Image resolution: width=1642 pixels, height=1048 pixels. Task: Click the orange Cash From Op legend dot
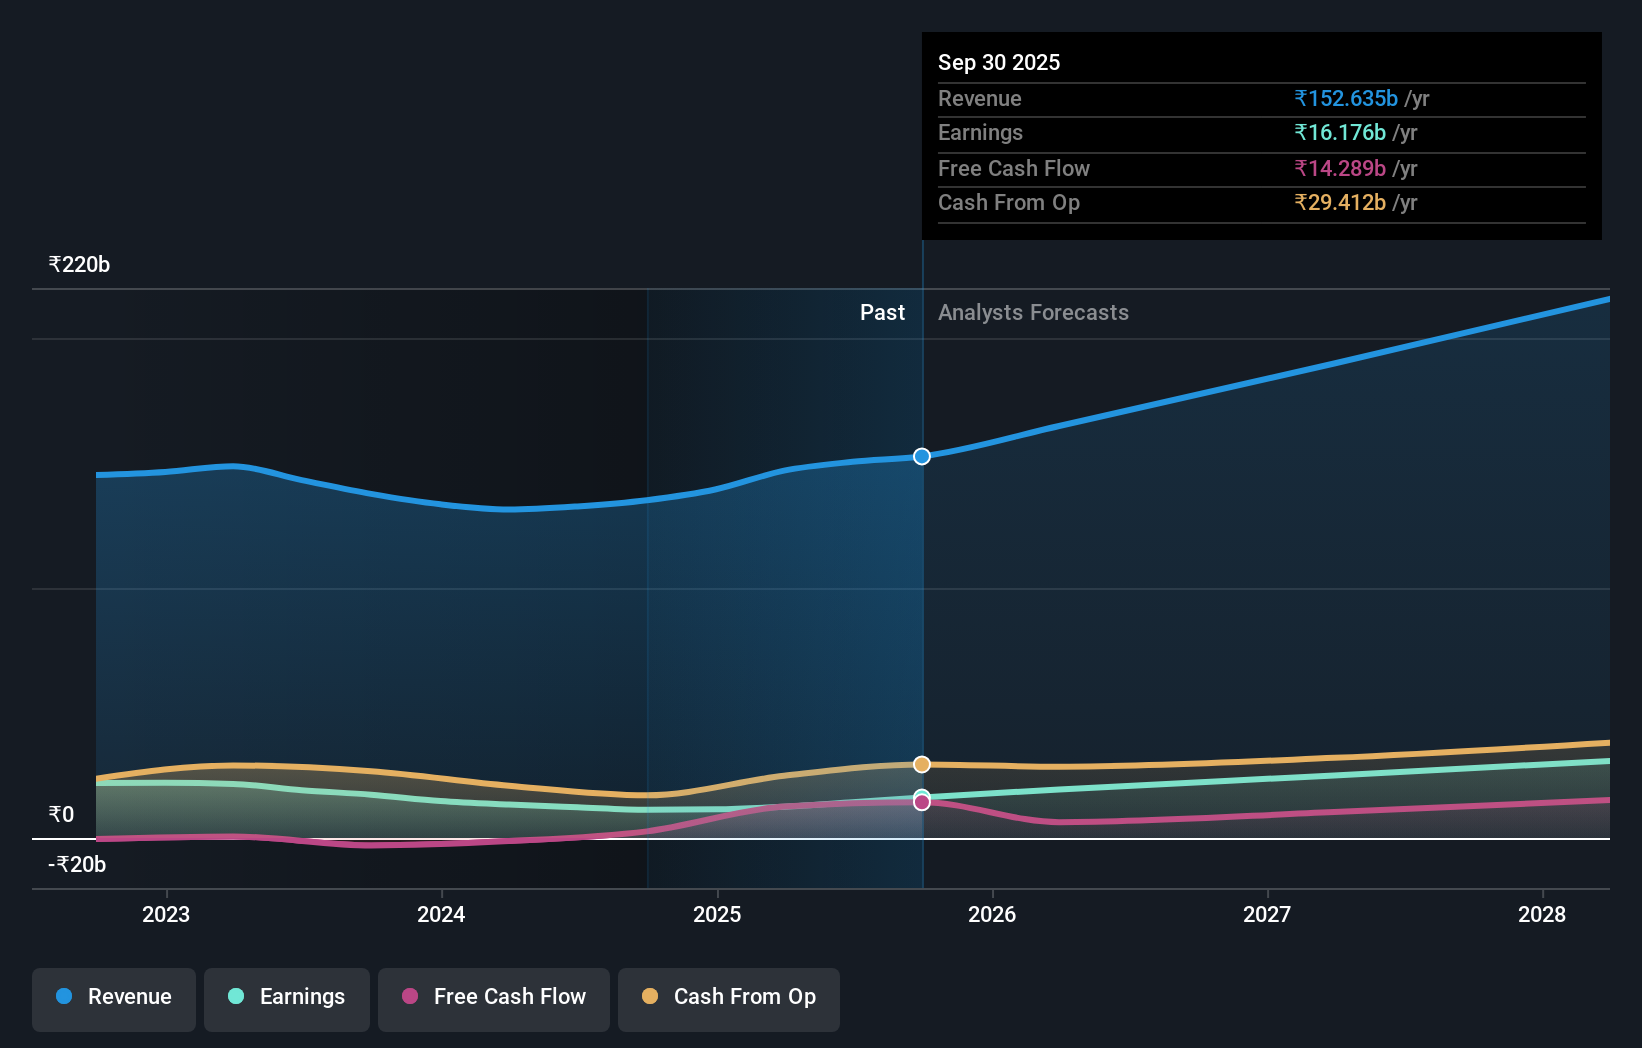coord(651,996)
